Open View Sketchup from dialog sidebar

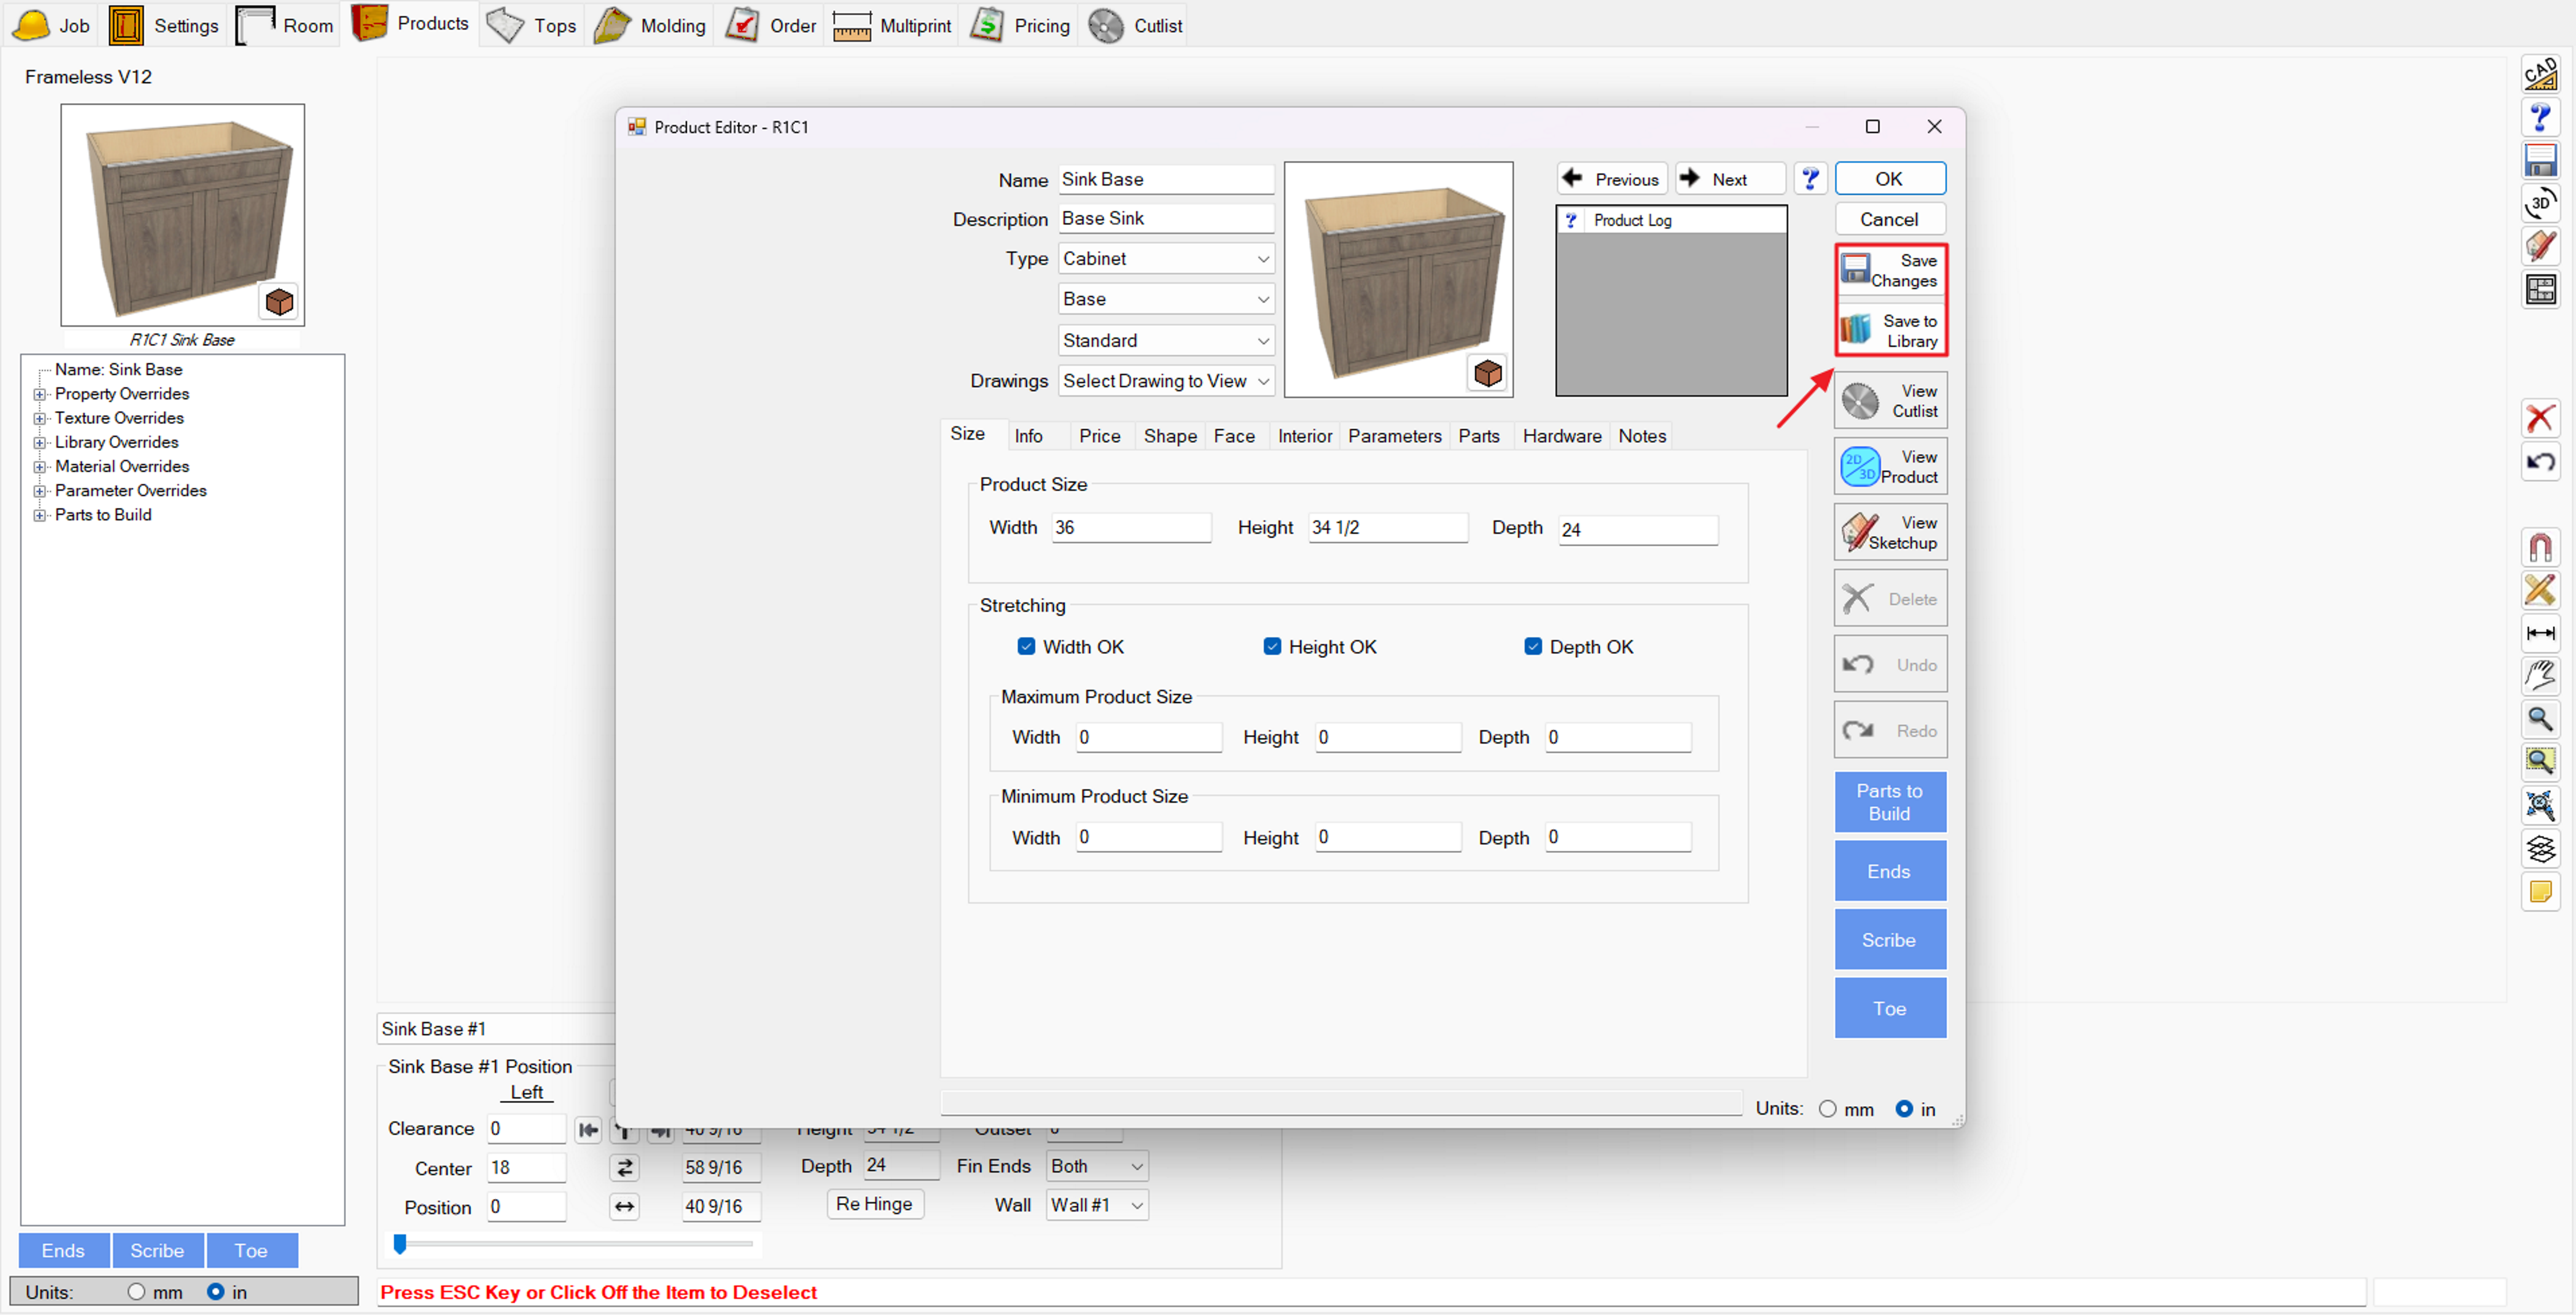click(1890, 533)
